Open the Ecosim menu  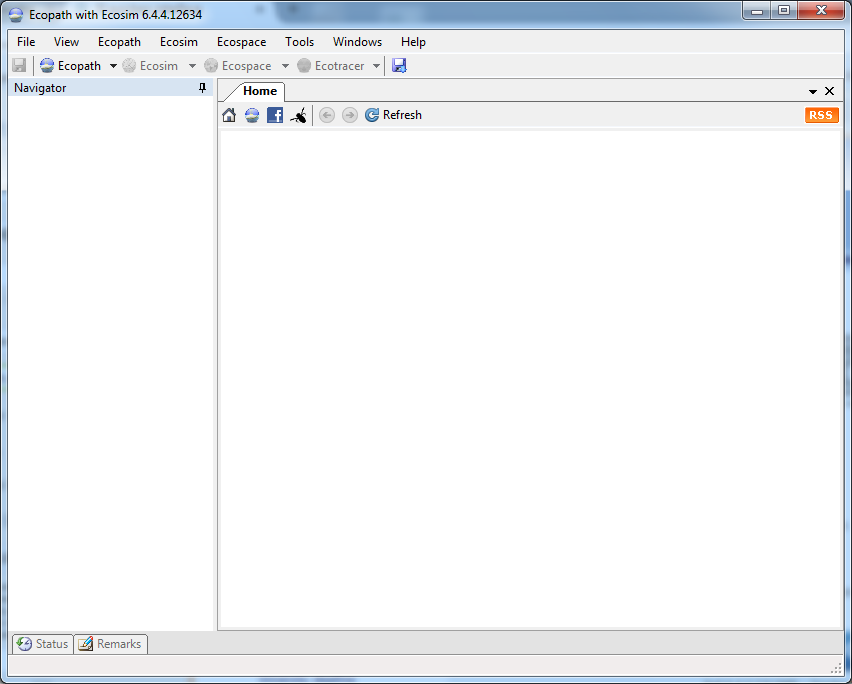coord(179,42)
